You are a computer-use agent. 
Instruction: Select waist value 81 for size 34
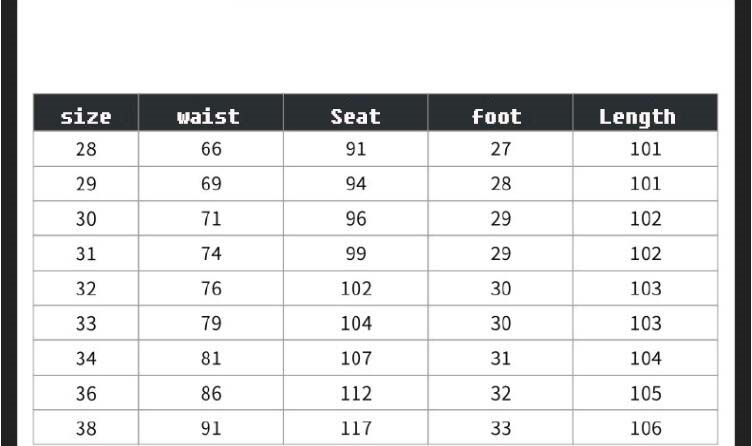[x=211, y=359]
